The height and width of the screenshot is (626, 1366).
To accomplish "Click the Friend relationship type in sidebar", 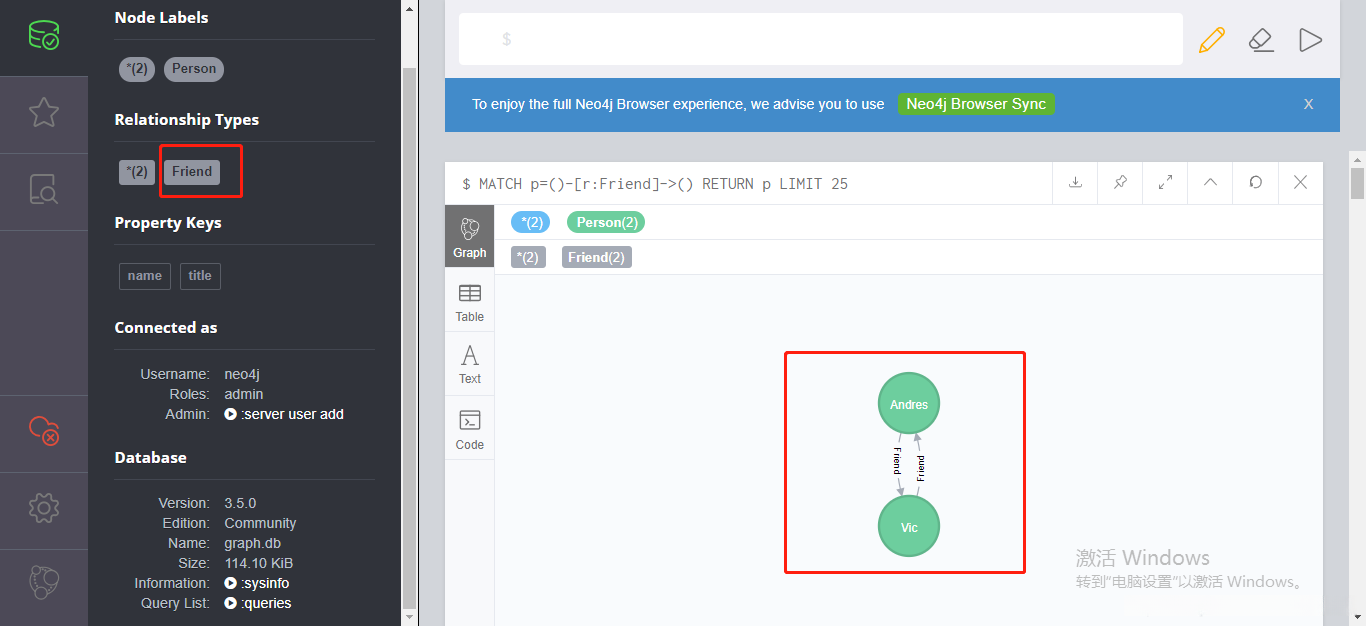I will (192, 172).
